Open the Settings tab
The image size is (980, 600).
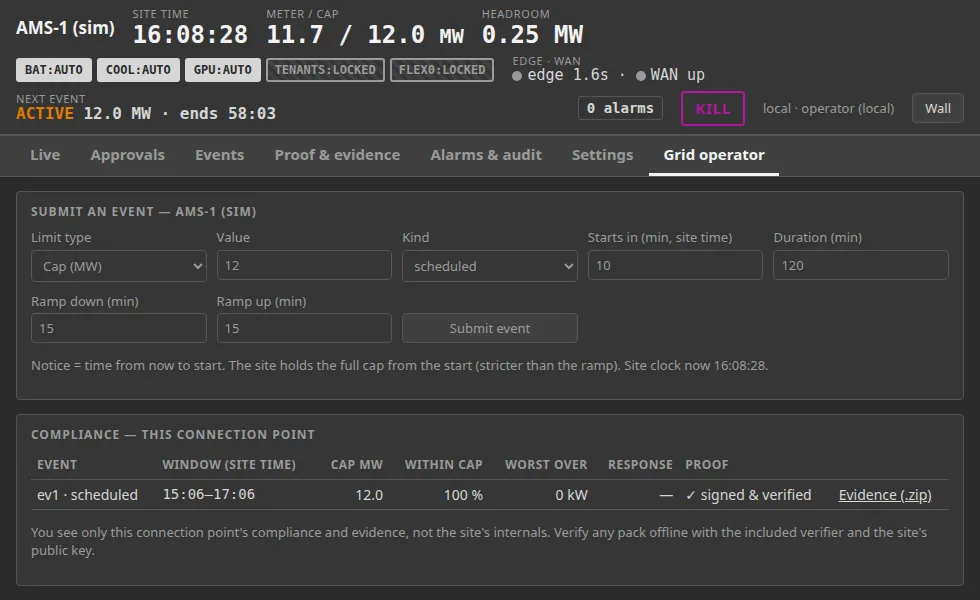click(x=602, y=155)
